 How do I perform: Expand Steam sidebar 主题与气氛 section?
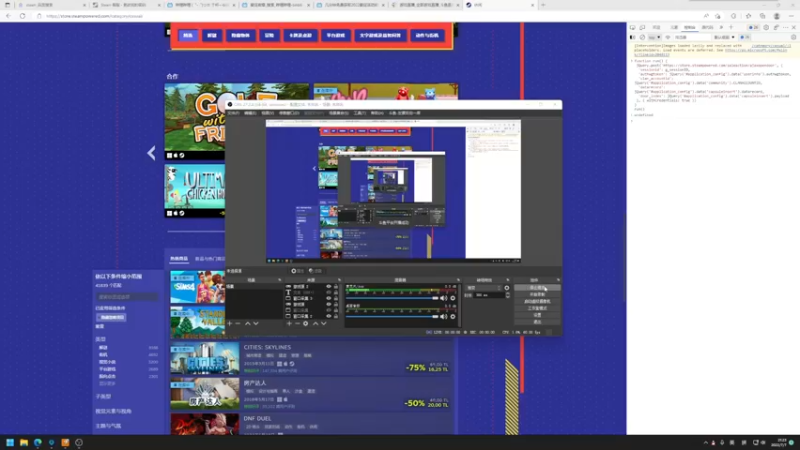click(x=108, y=426)
